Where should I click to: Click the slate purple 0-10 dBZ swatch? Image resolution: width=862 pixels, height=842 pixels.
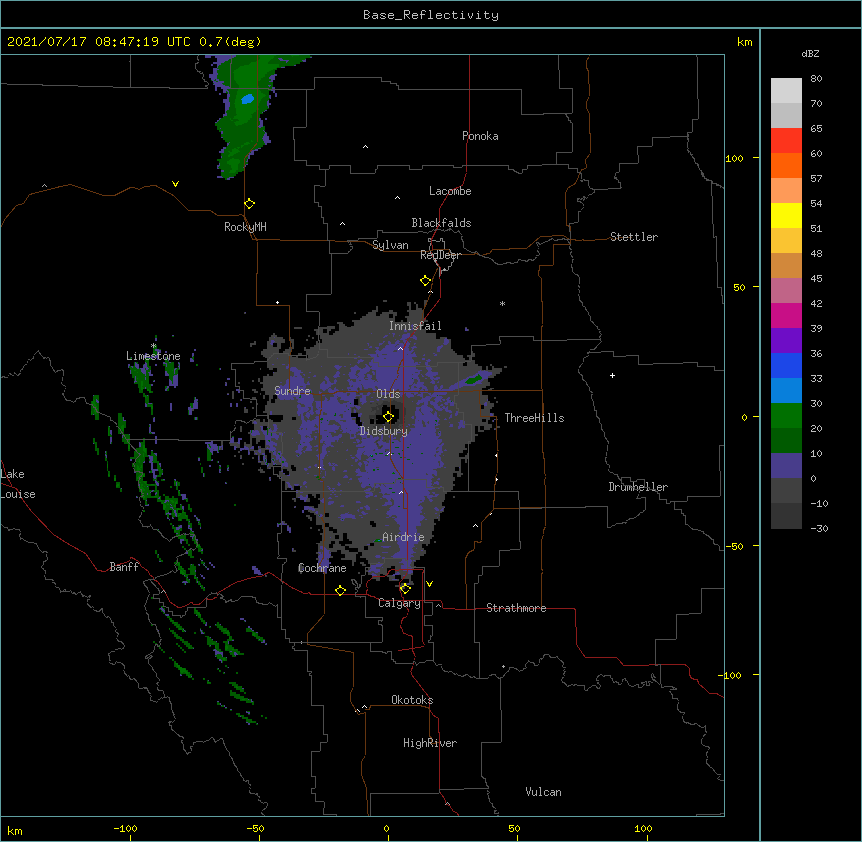[x=786, y=466]
